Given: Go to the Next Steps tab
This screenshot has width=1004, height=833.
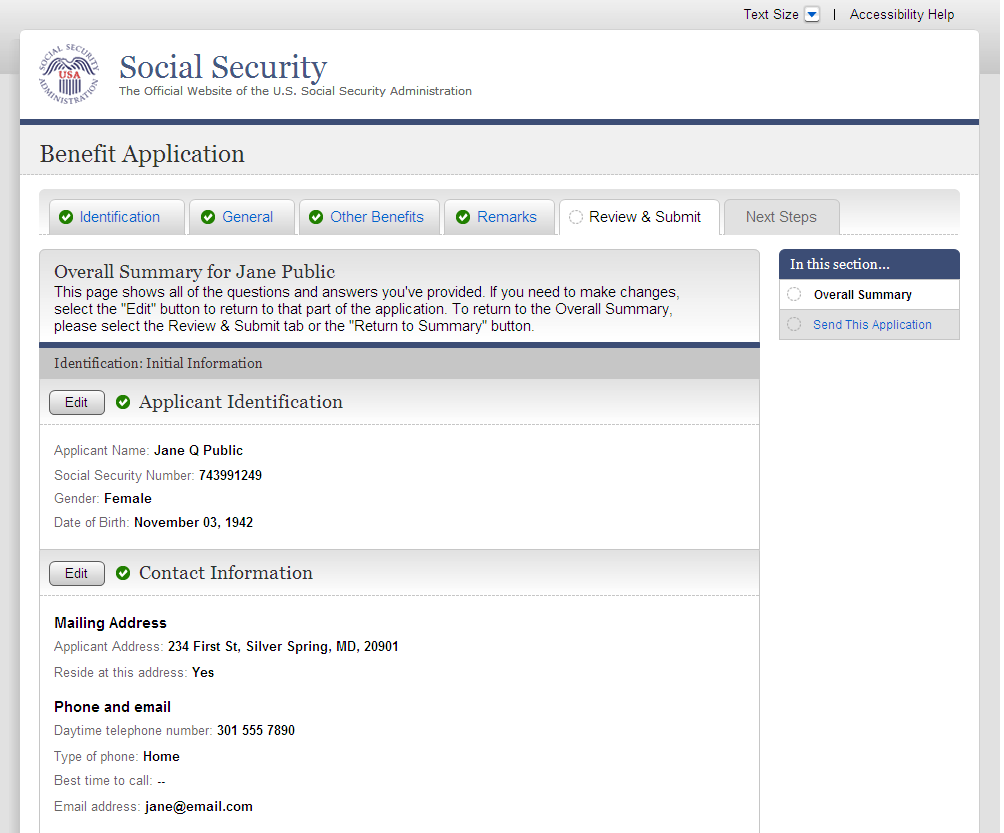Looking at the screenshot, I should (781, 217).
